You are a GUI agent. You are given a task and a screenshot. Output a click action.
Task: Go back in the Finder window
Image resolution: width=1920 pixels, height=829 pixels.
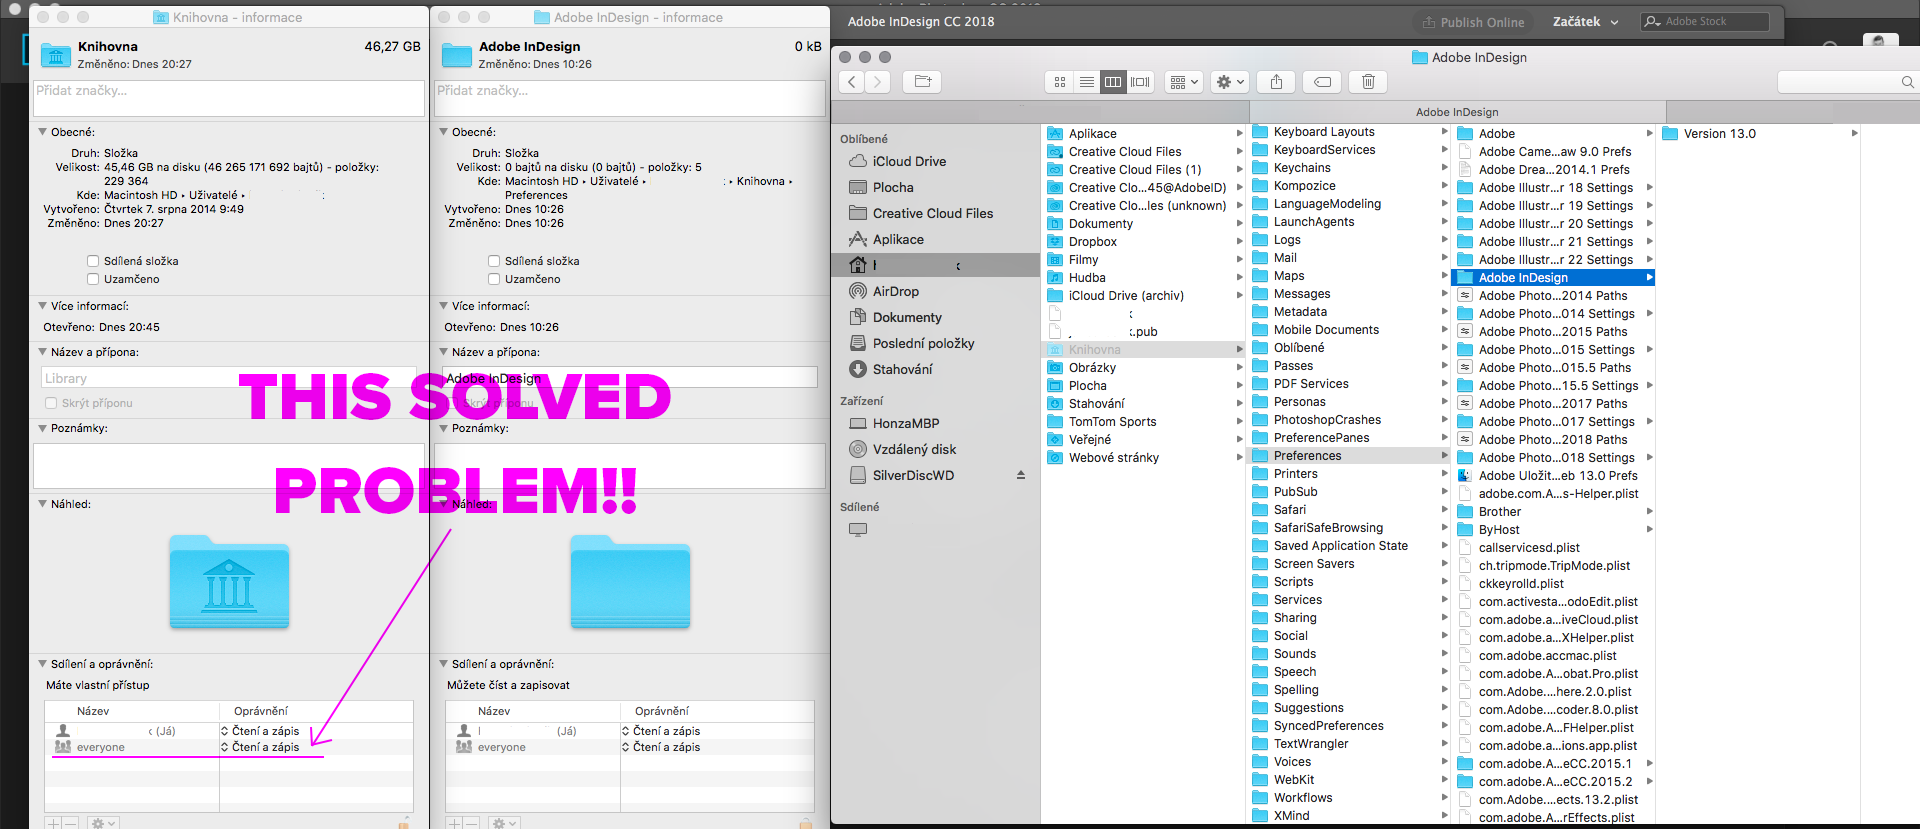[x=852, y=82]
